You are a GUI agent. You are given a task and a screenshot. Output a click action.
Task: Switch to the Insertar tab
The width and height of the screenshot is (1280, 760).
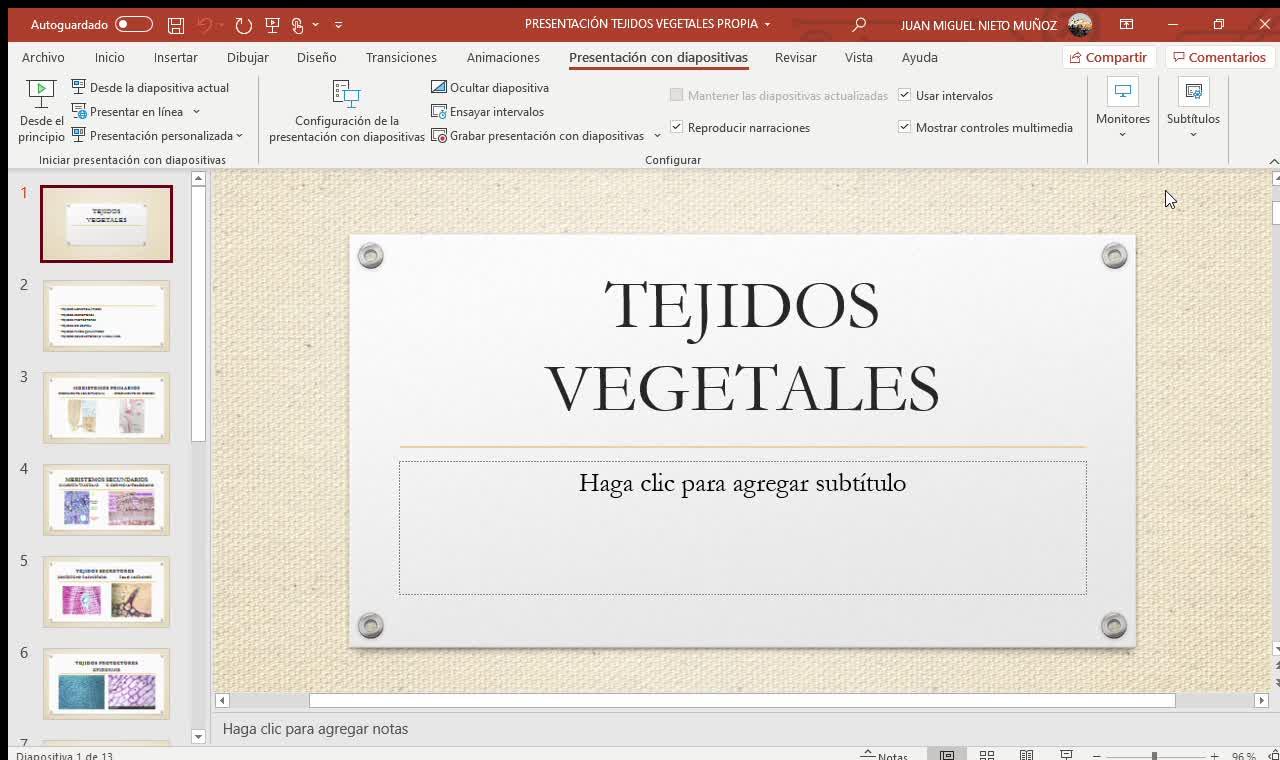(x=176, y=58)
